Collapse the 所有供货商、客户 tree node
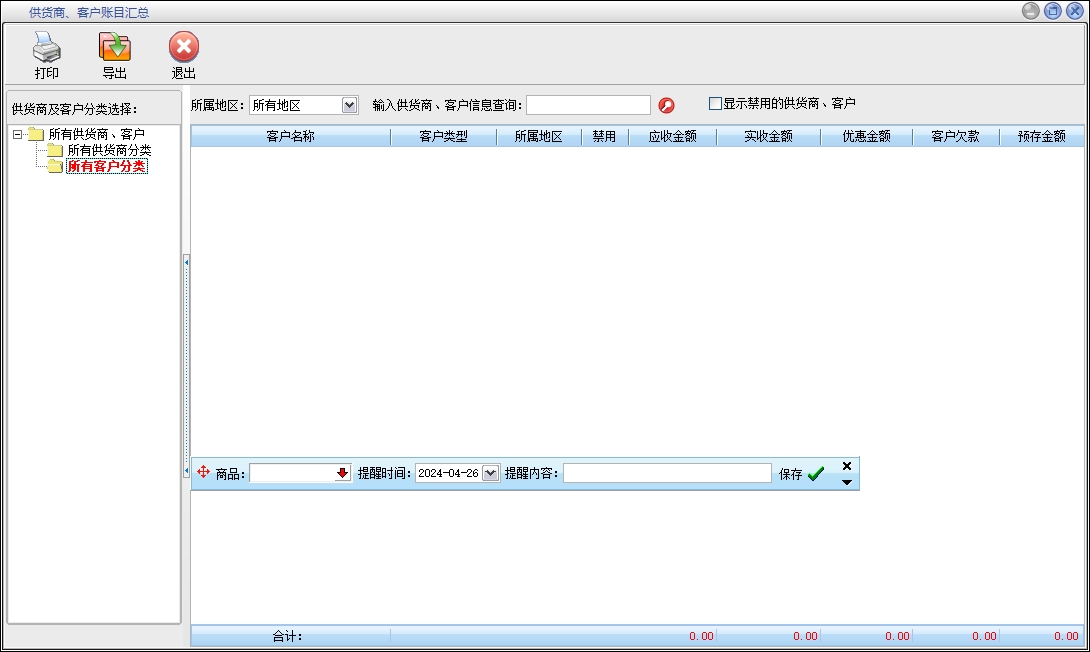1090x652 pixels. tap(18, 134)
